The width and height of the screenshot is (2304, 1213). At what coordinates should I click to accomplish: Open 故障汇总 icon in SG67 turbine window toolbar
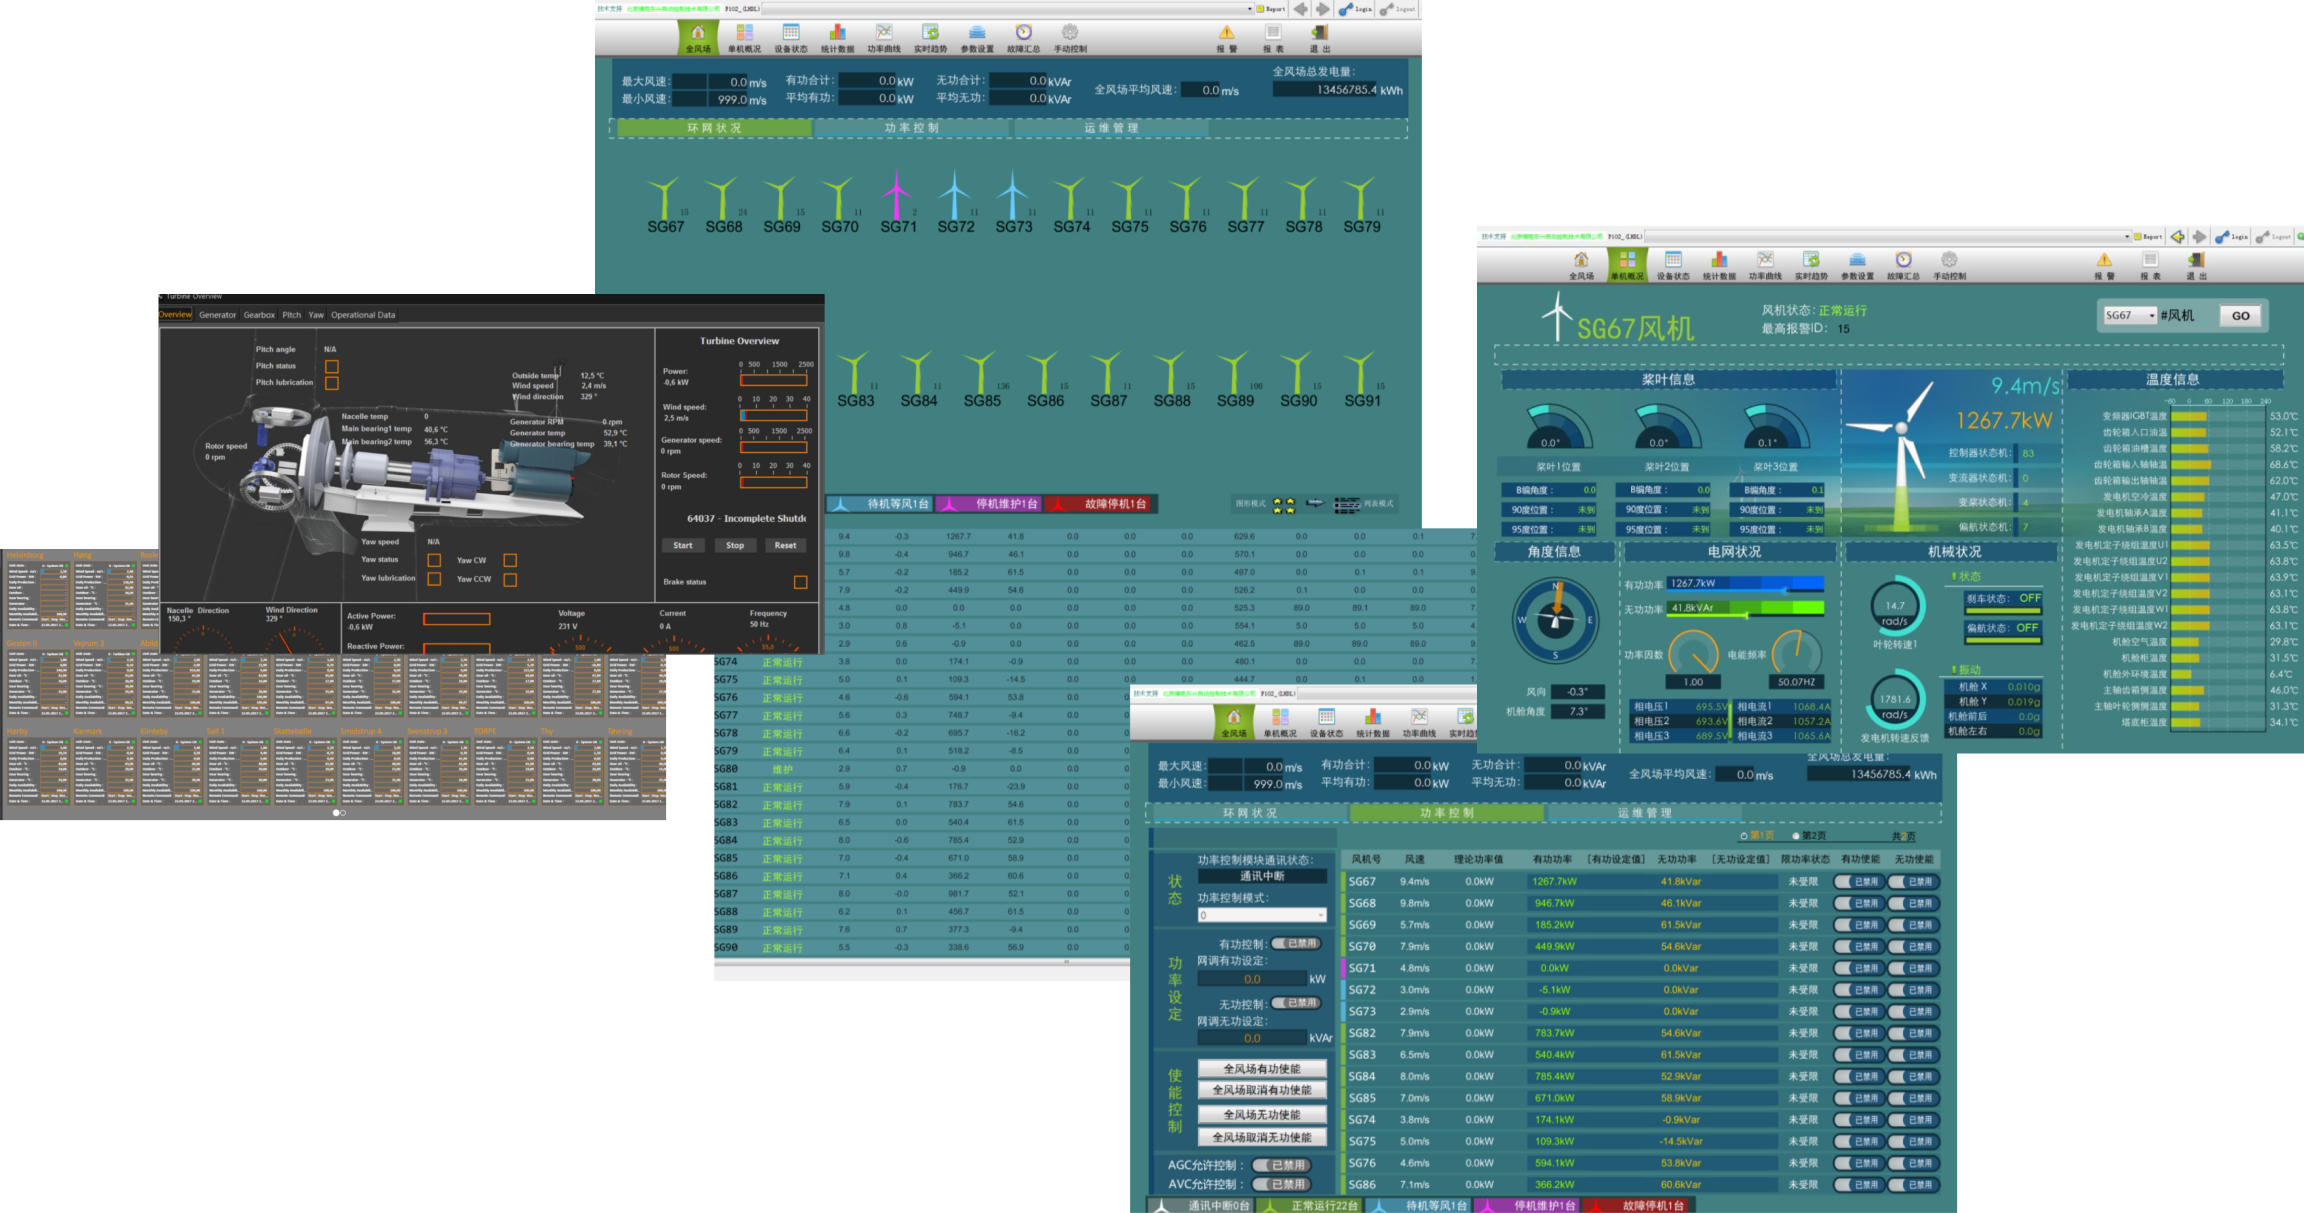(x=1903, y=265)
